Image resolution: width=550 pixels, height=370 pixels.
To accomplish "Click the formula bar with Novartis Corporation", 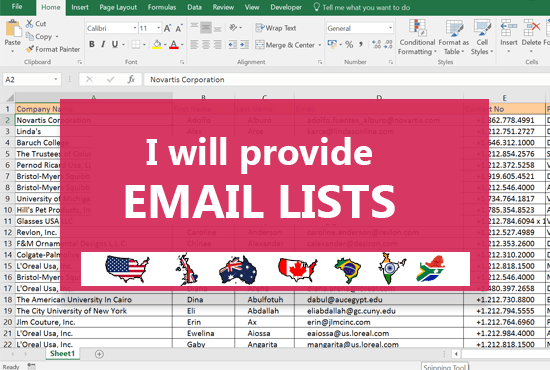I will click(347, 80).
